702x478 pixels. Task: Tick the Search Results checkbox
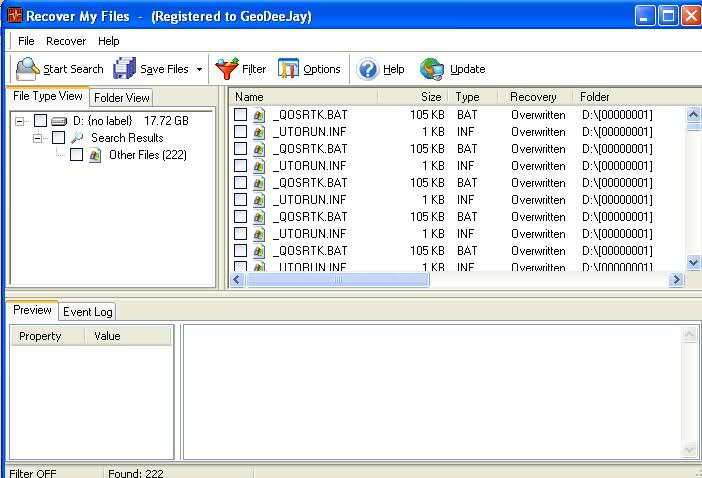tap(58, 137)
